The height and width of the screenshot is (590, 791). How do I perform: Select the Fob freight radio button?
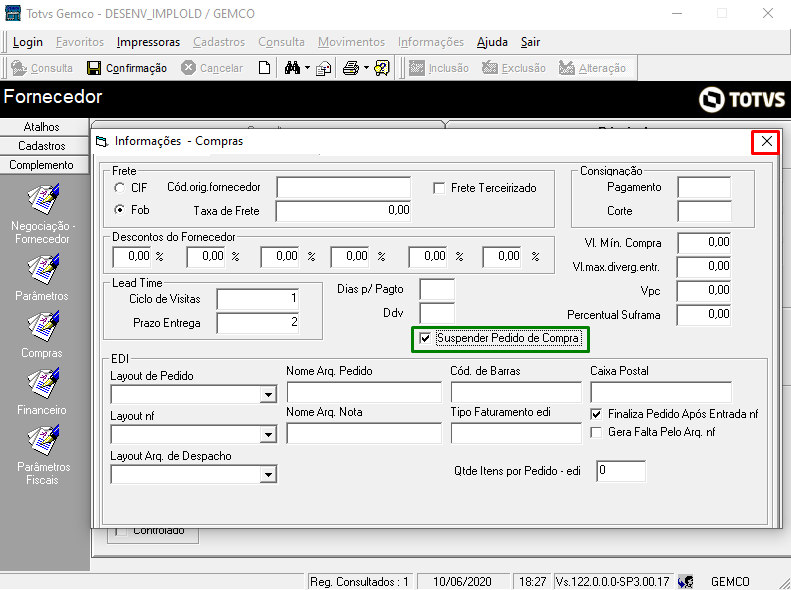[x=120, y=209]
